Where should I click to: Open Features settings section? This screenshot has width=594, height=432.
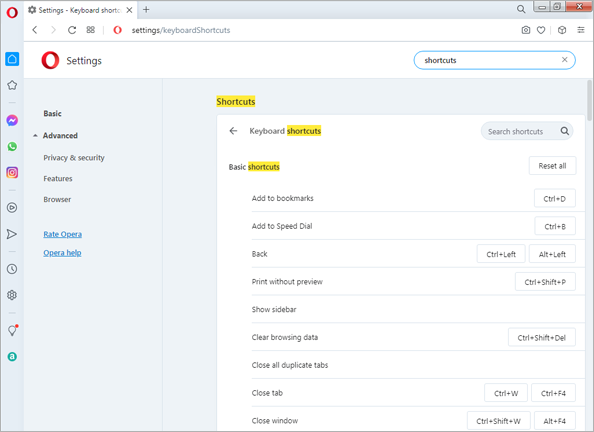pos(58,178)
